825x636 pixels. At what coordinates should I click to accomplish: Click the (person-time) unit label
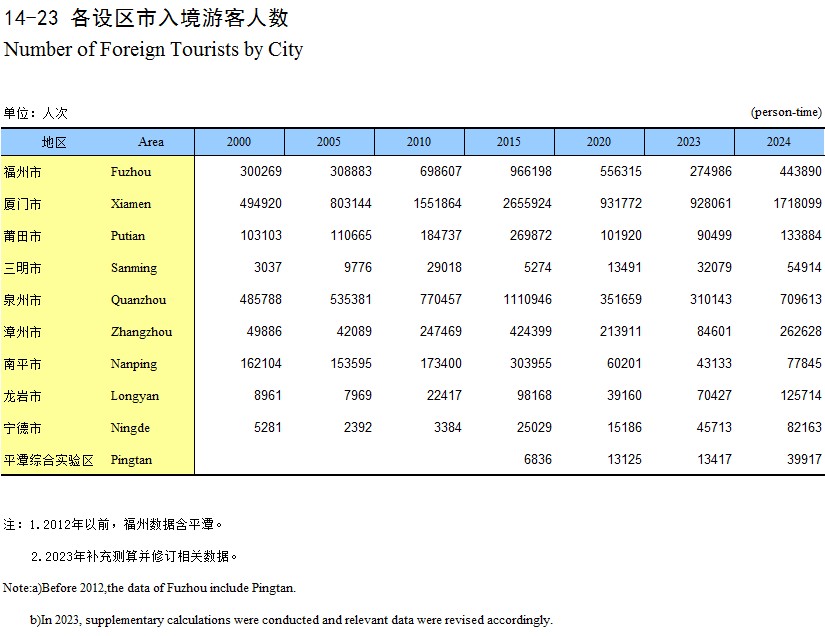click(x=786, y=113)
